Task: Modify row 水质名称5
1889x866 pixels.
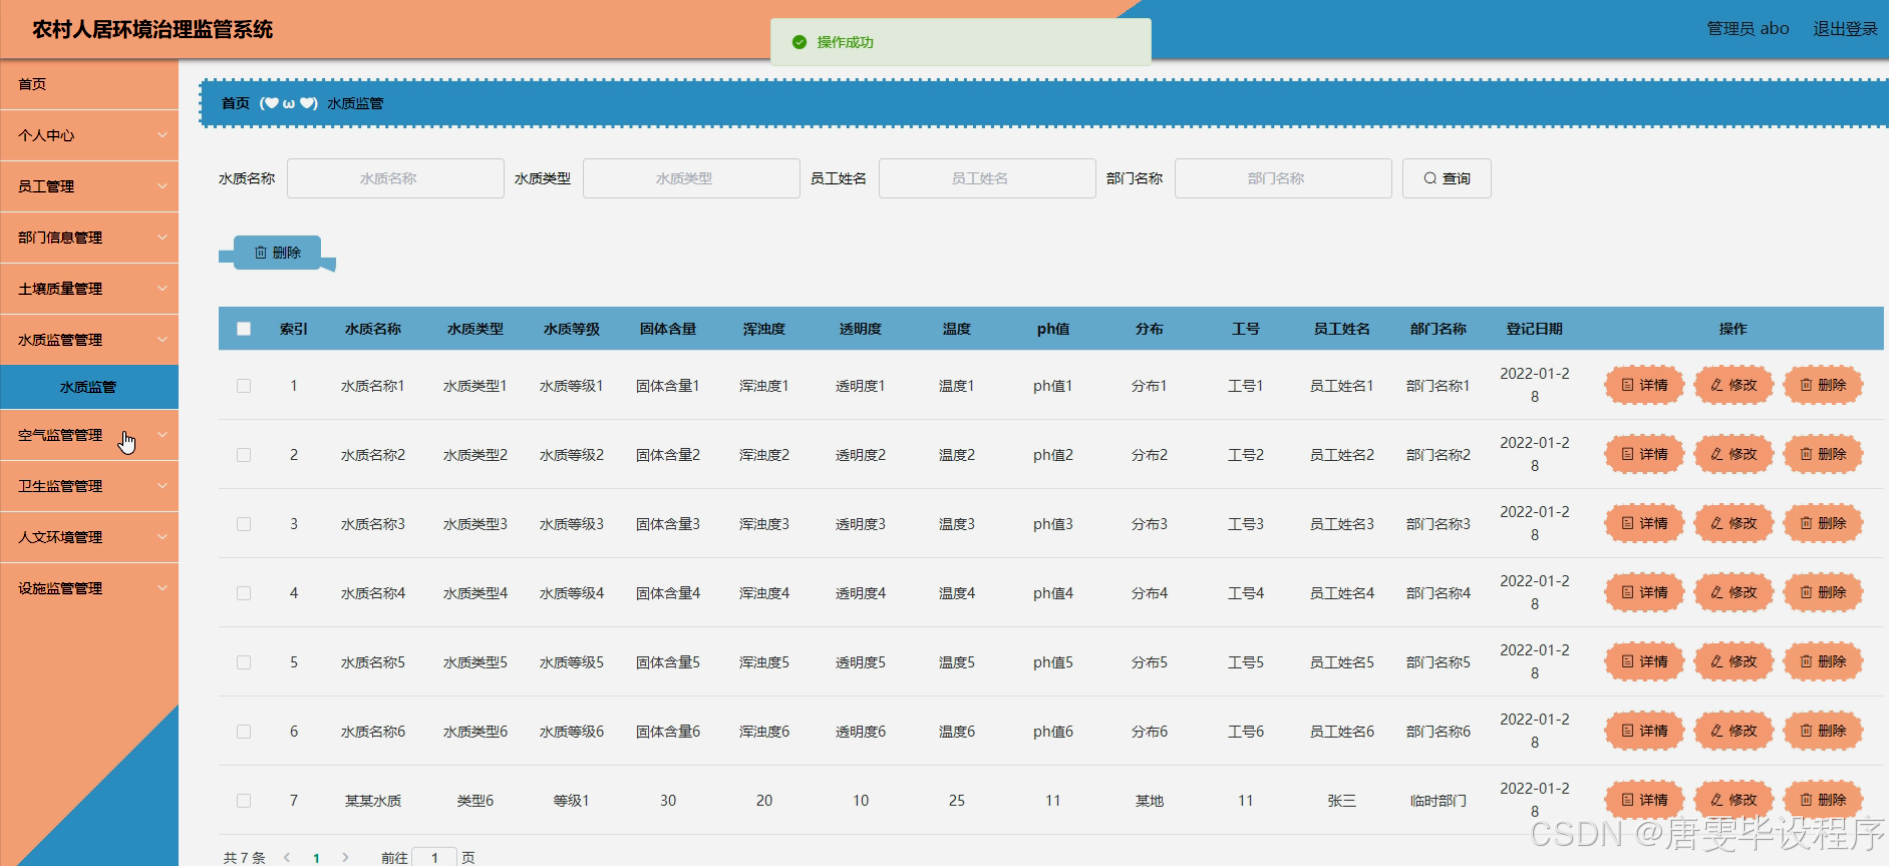Action: [x=1733, y=661]
